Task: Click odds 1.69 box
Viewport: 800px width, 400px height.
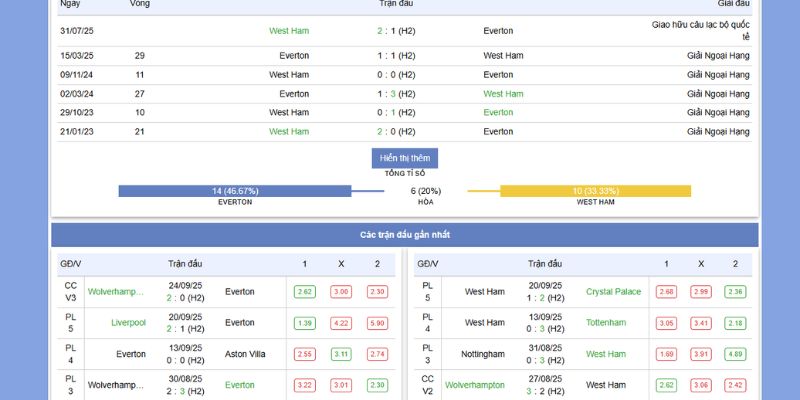Action: 666,355
